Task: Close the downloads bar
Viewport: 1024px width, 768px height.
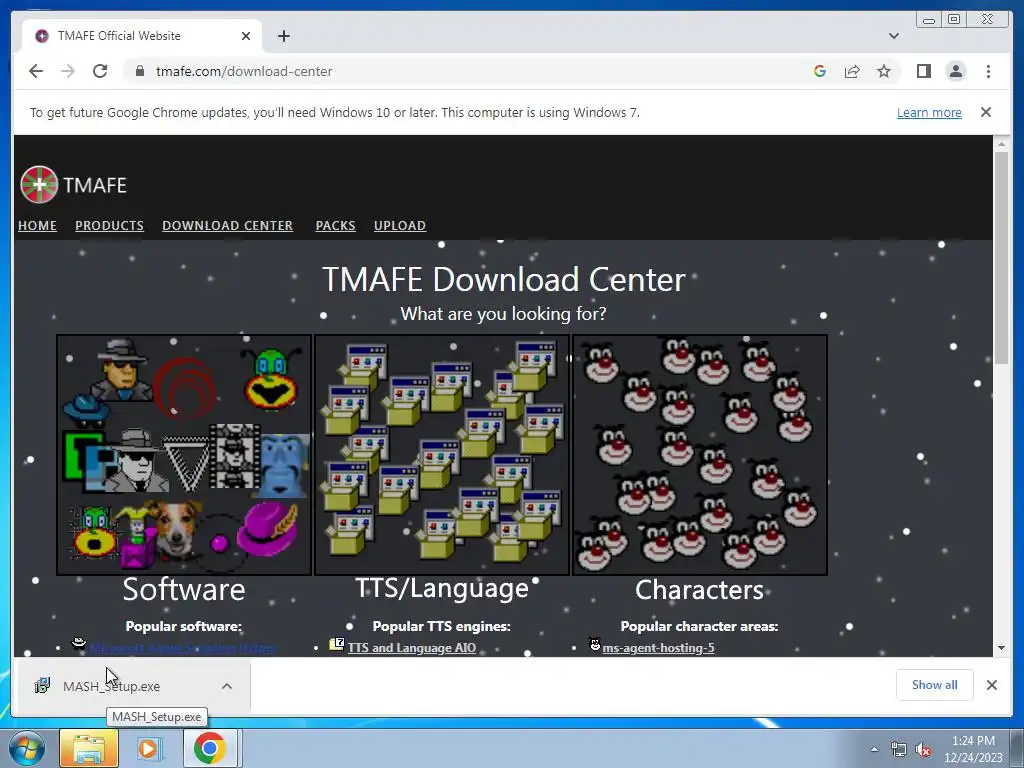Action: click(x=991, y=685)
